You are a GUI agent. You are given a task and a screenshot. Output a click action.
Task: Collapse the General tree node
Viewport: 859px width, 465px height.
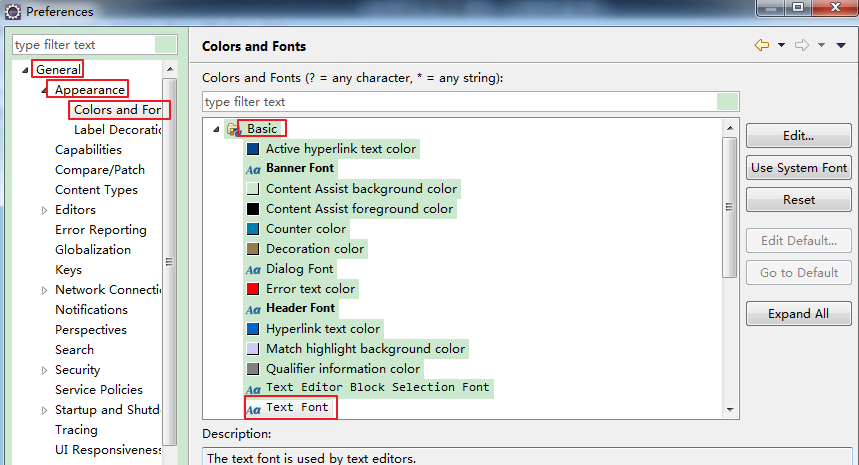coord(25,70)
